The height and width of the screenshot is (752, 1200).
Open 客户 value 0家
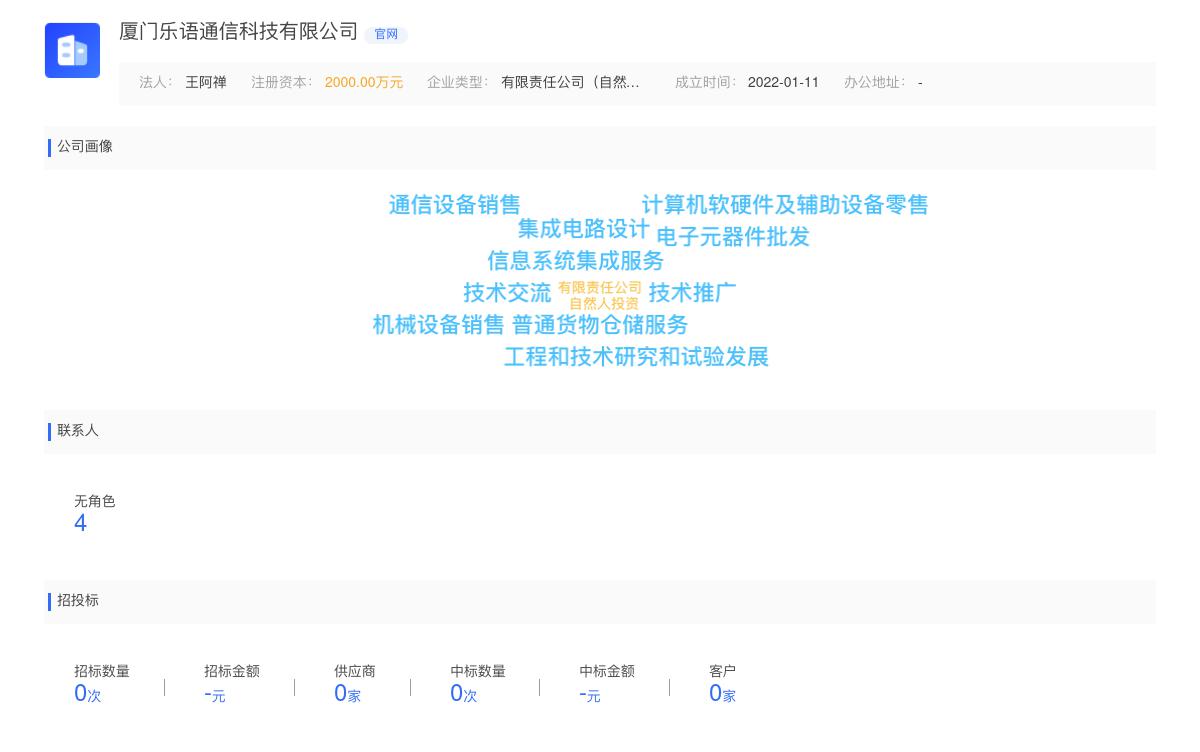point(722,693)
